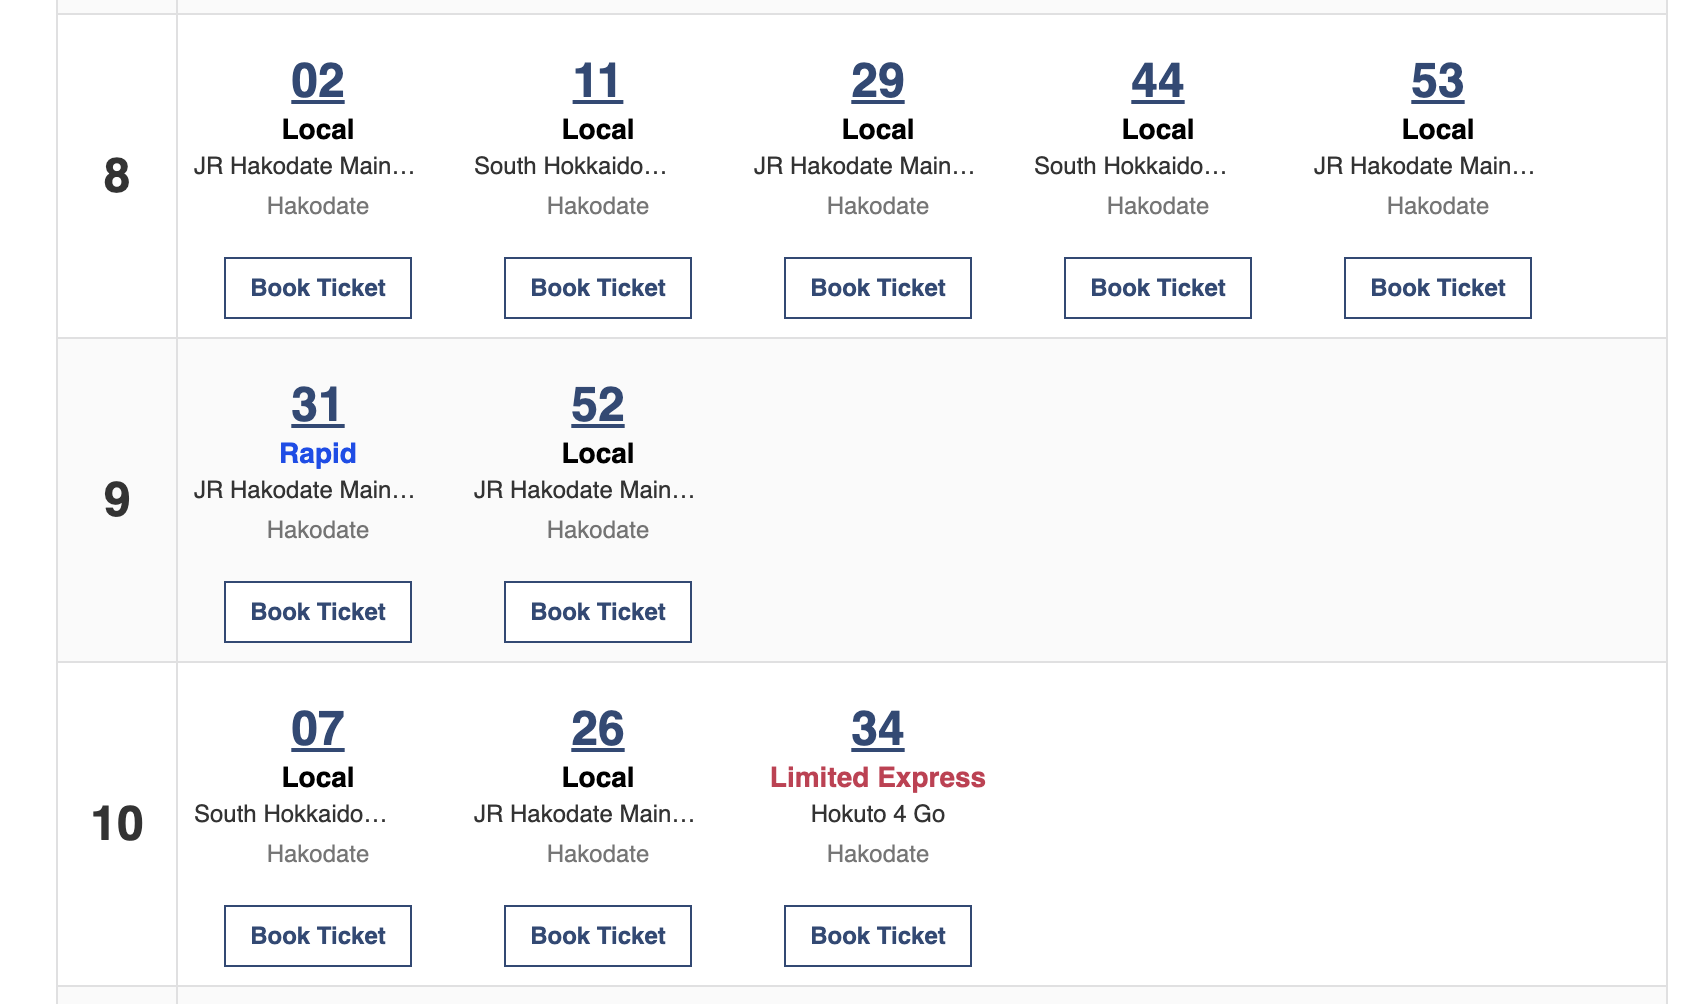Book Ticket for the 9:52 Local
1698x1004 pixels.
[598, 612]
